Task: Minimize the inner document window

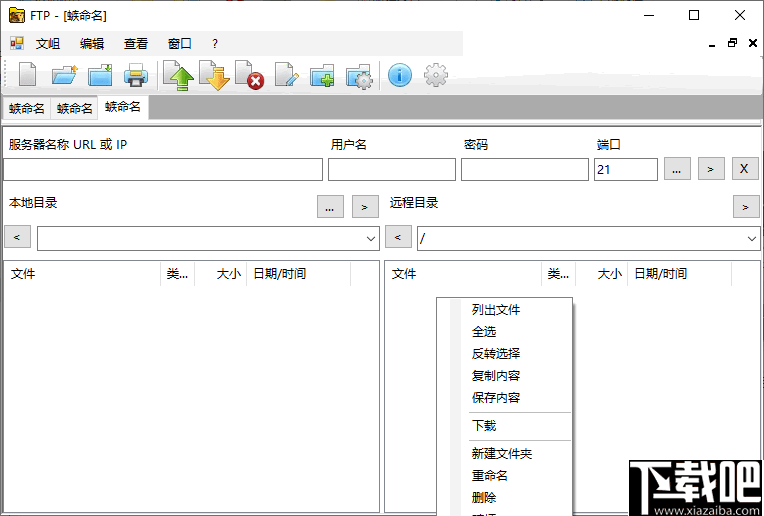Action: click(x=712, y=44)
